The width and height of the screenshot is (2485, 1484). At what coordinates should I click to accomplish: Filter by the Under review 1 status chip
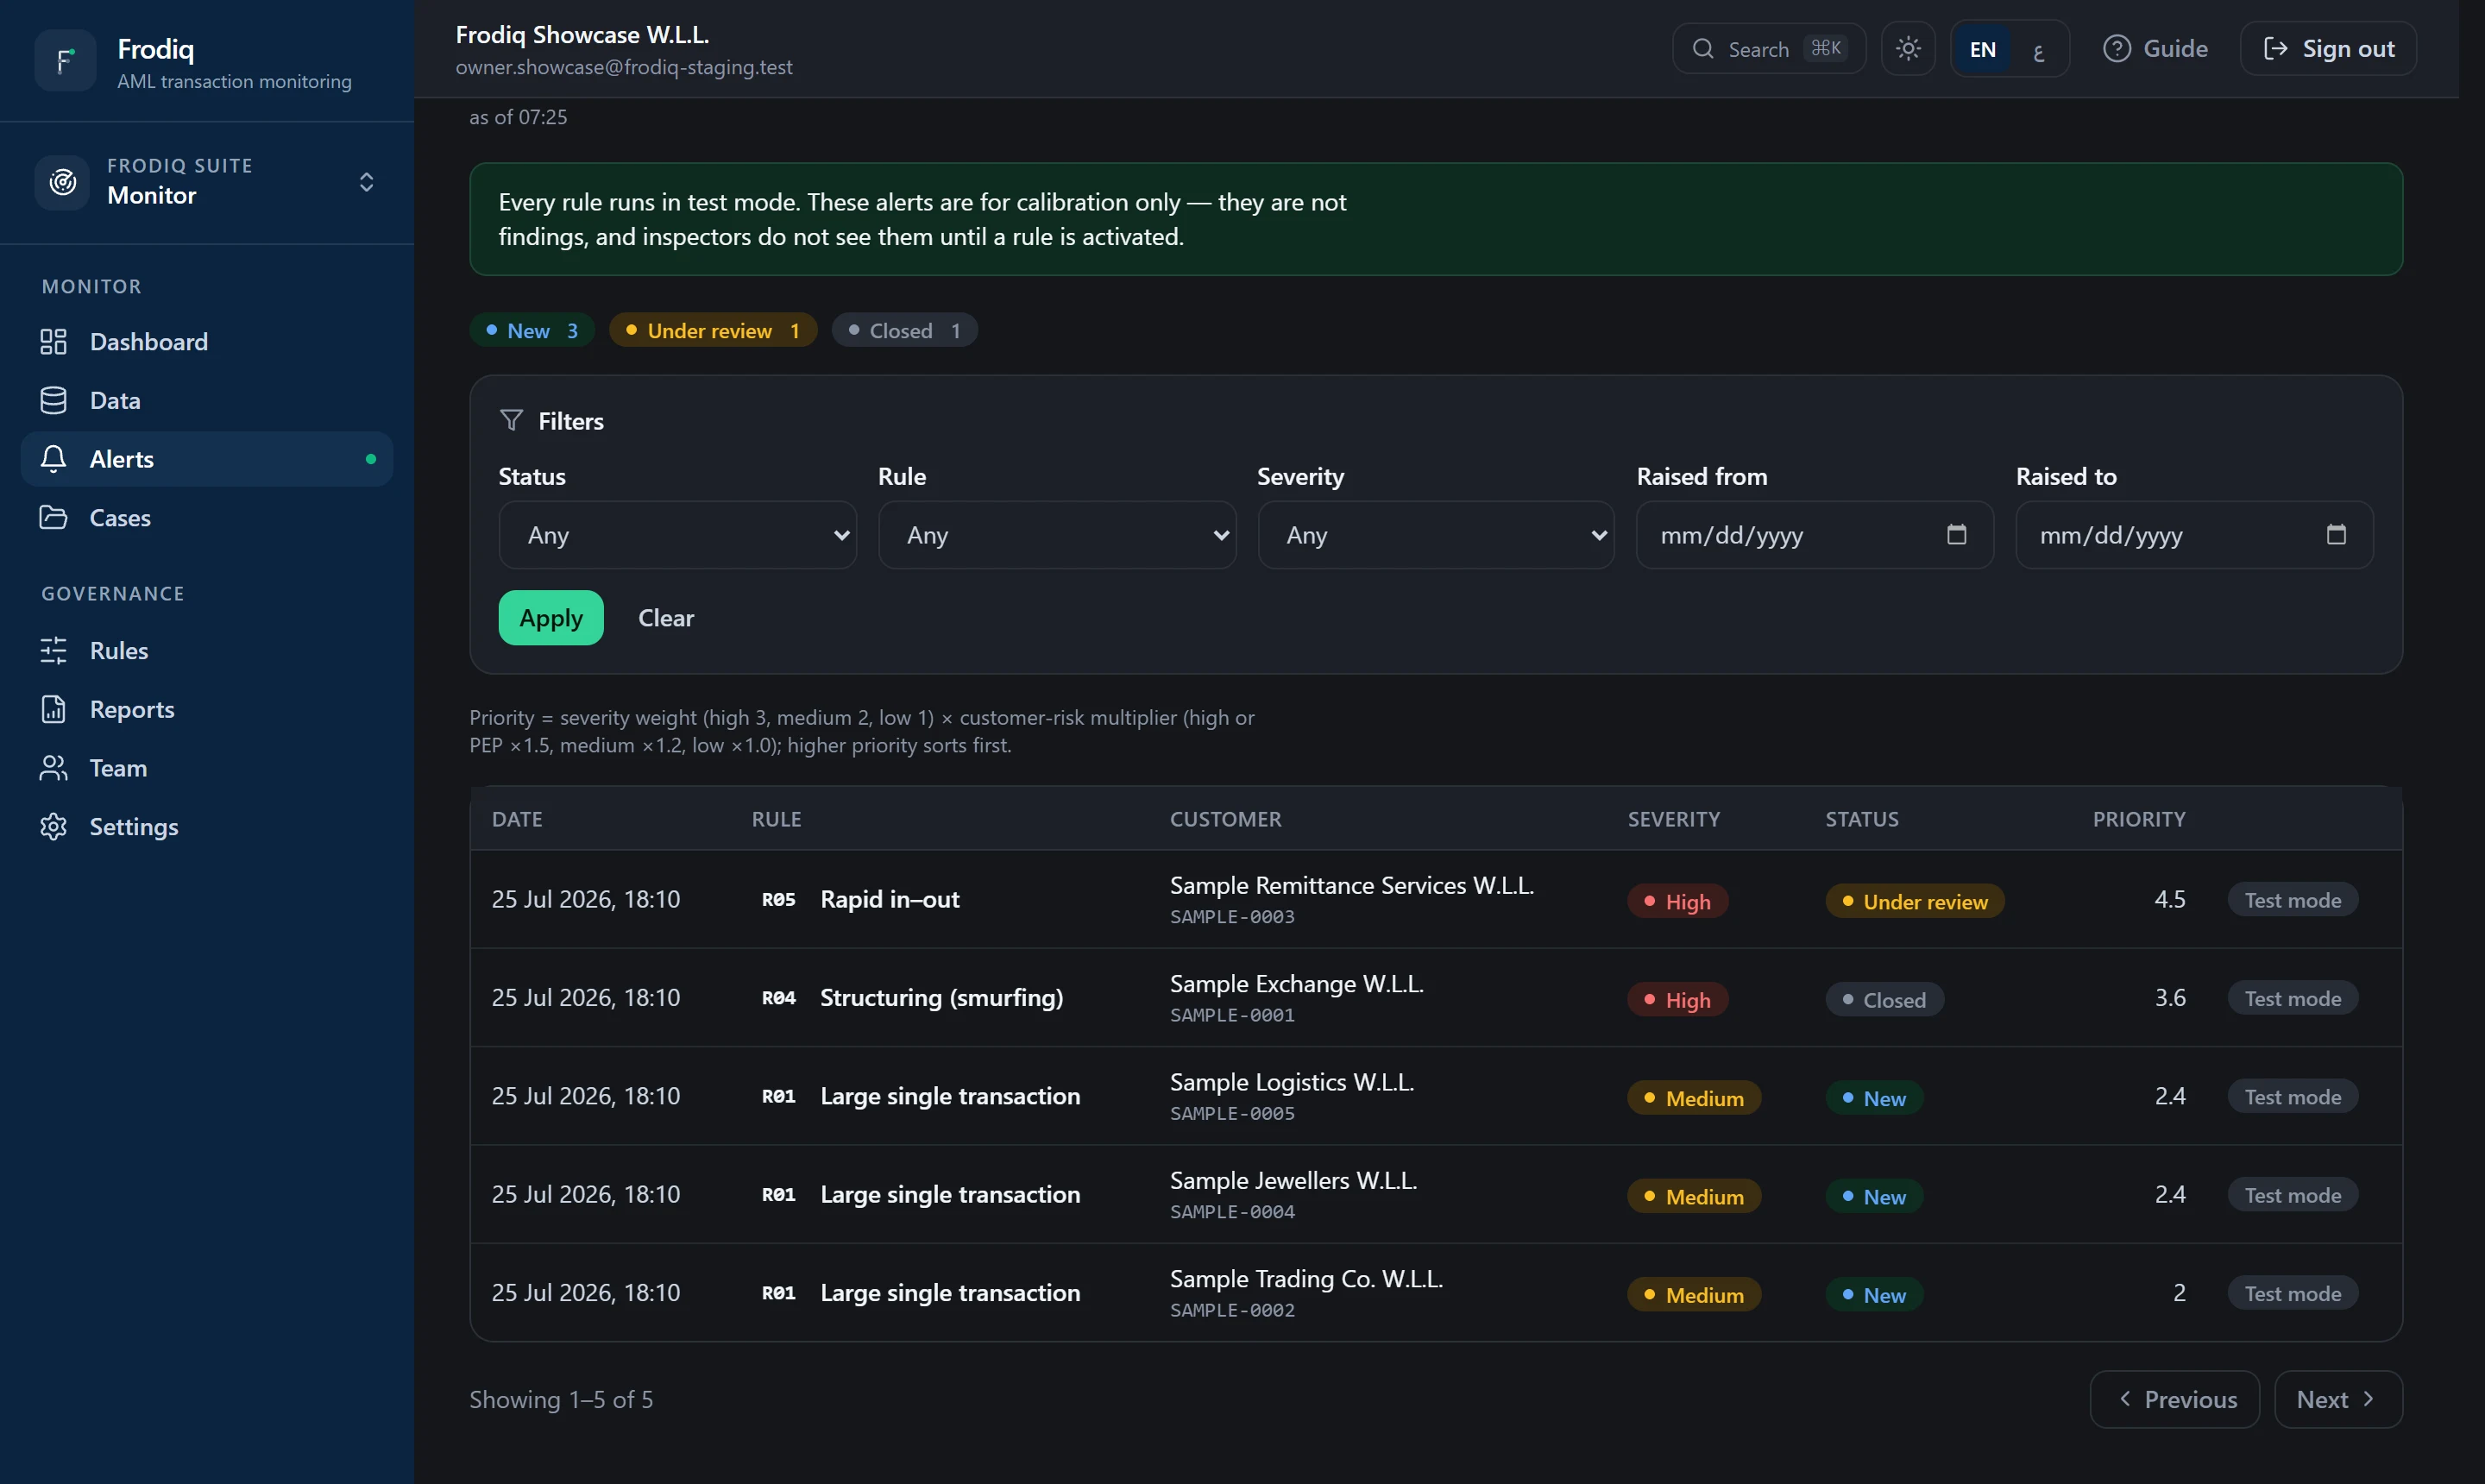712,331
